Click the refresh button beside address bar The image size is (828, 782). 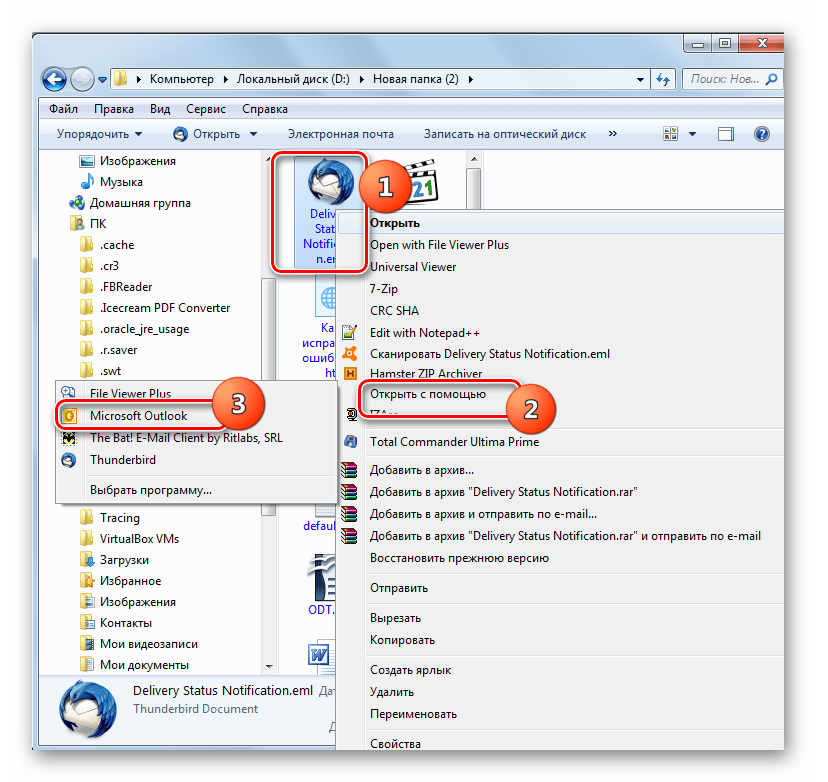663,80
